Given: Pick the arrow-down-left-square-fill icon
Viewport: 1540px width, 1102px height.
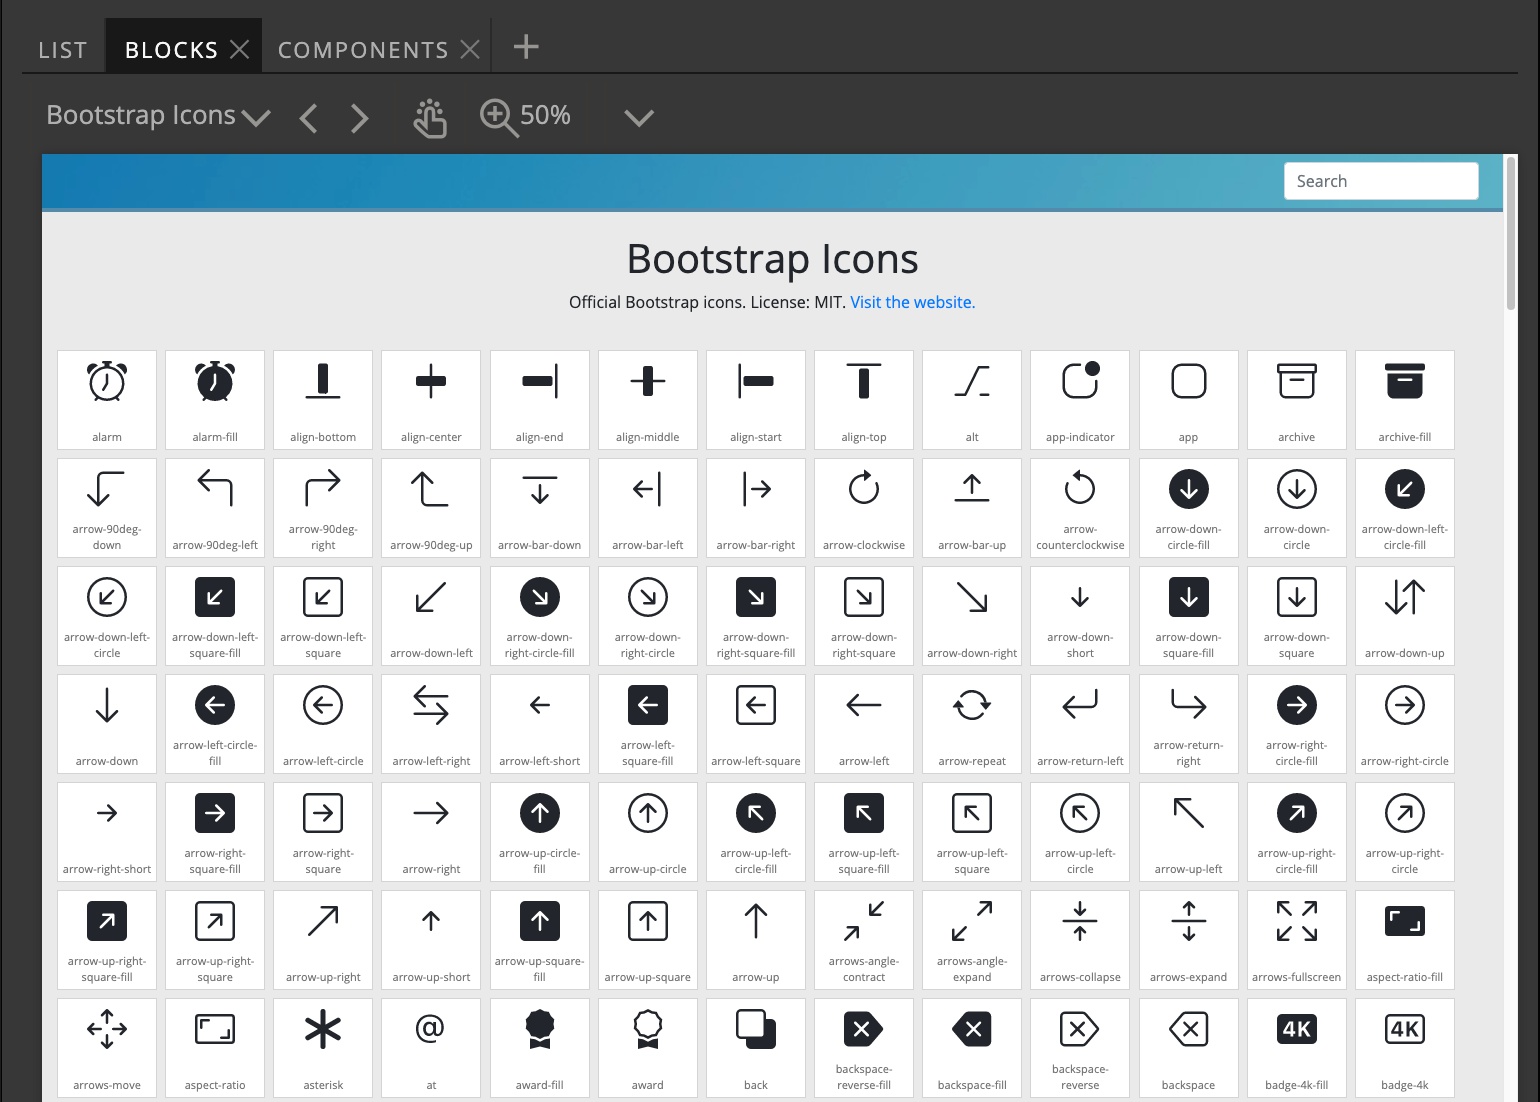Looking at the screenshot, I should click(x=215, y=616).
